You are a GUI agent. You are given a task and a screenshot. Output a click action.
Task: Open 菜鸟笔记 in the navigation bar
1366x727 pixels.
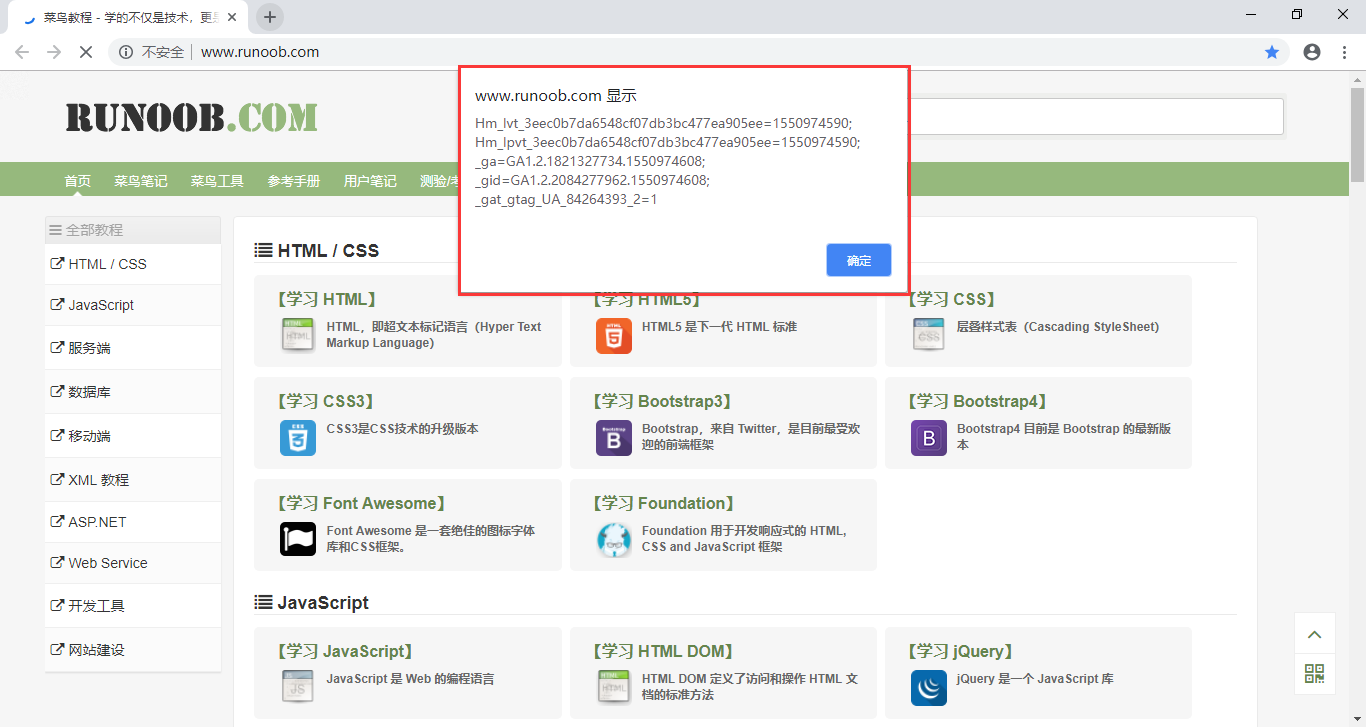[x=141, y=181]
